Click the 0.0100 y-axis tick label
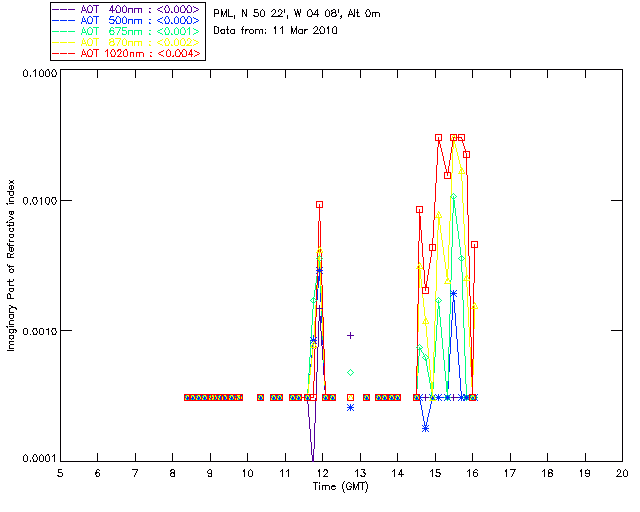640x512 pixels. click(39, 201)
